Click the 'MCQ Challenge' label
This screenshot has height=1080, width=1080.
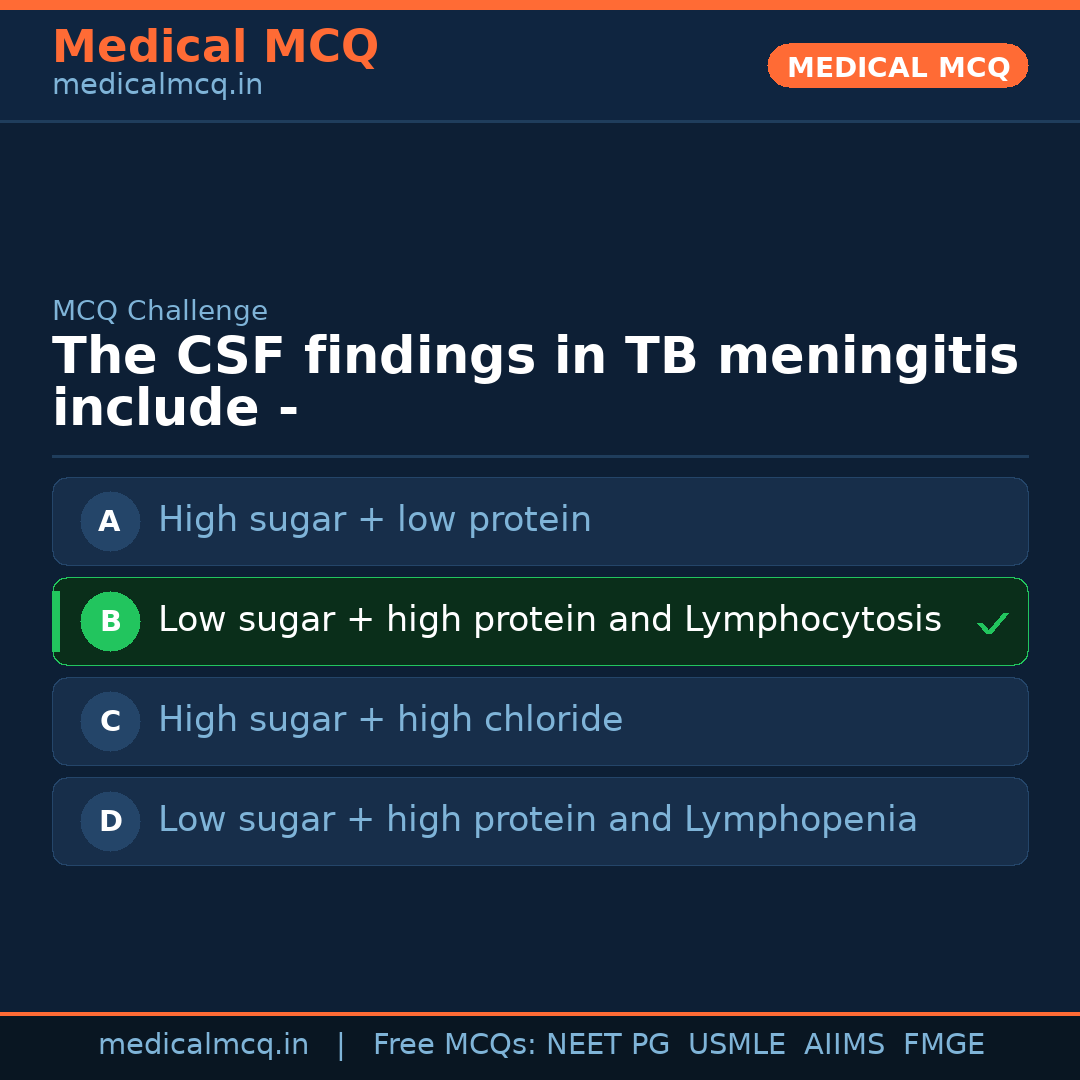pos(160,311)
